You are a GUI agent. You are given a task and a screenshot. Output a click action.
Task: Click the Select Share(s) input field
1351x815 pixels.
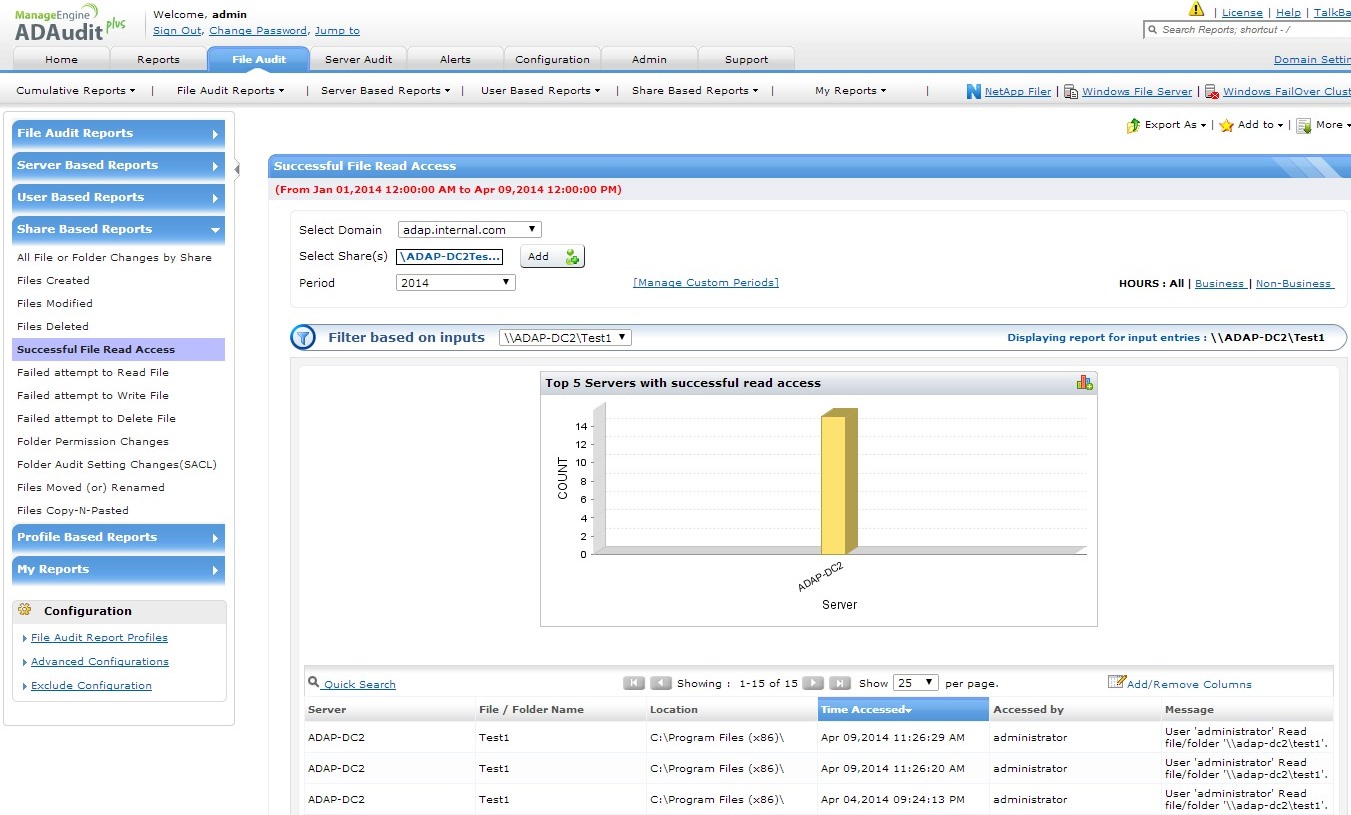pyautogui.click(x=449, y=257)
